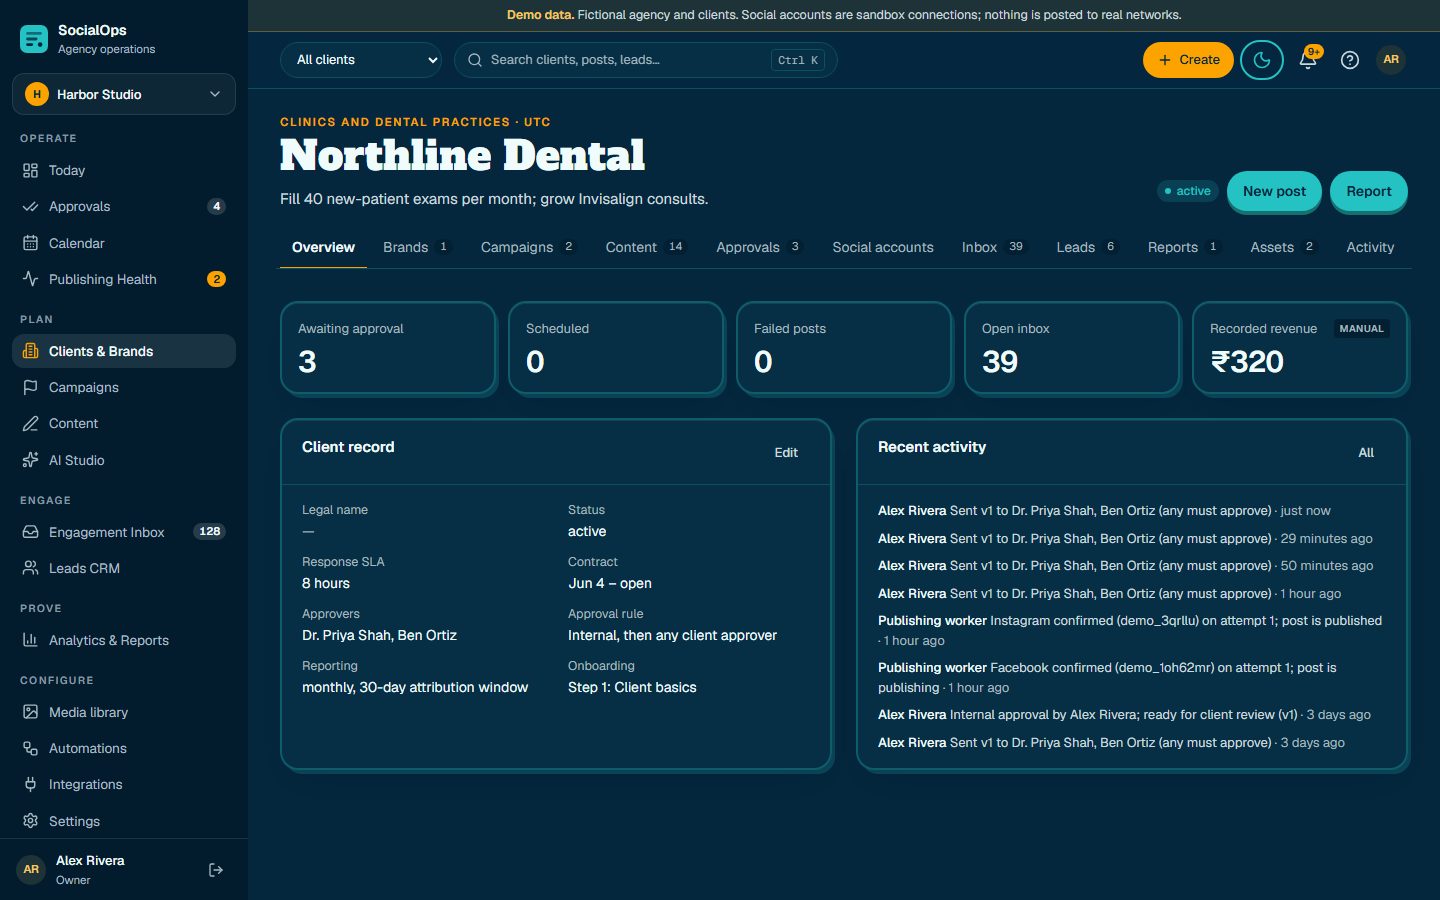
Task: Open Approvals from the sidebar
Action: 124,207
